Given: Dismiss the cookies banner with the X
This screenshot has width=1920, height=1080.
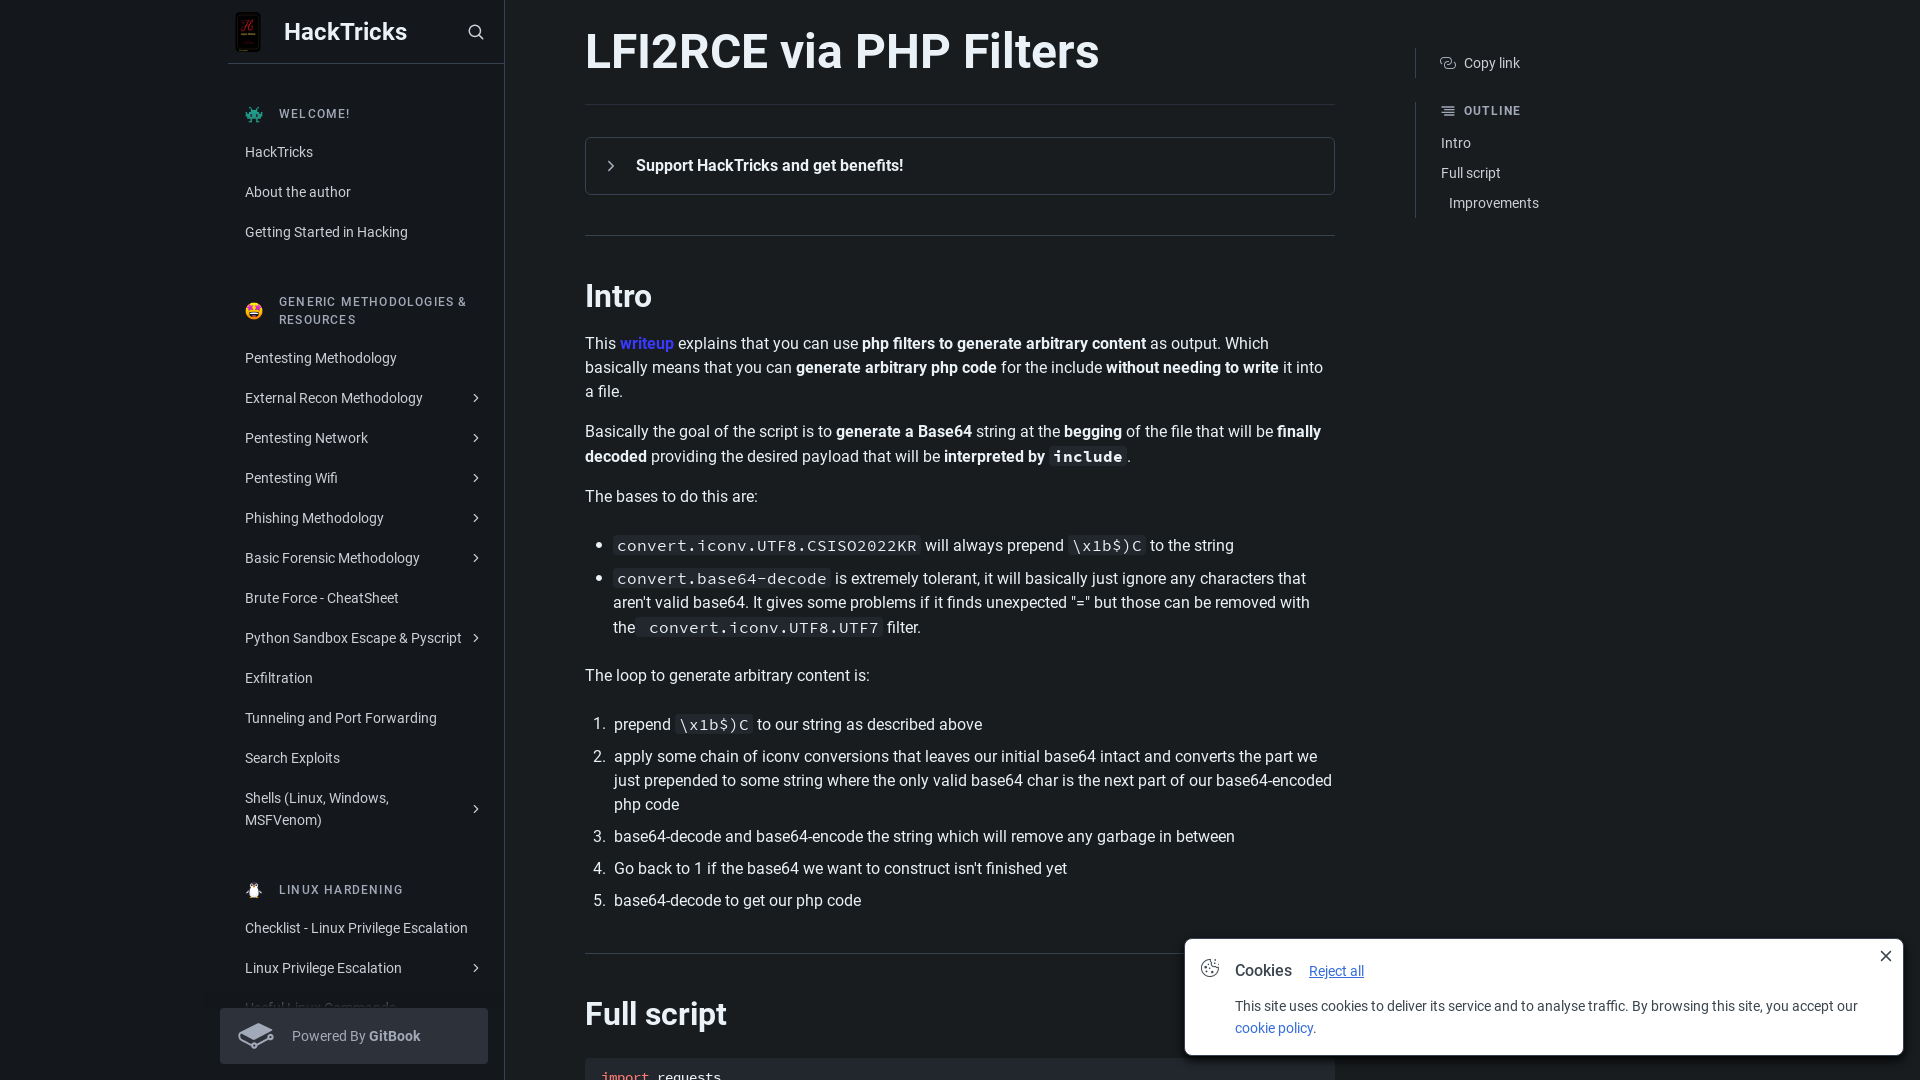Looking at the screenshot, I should coord(1886,956).
